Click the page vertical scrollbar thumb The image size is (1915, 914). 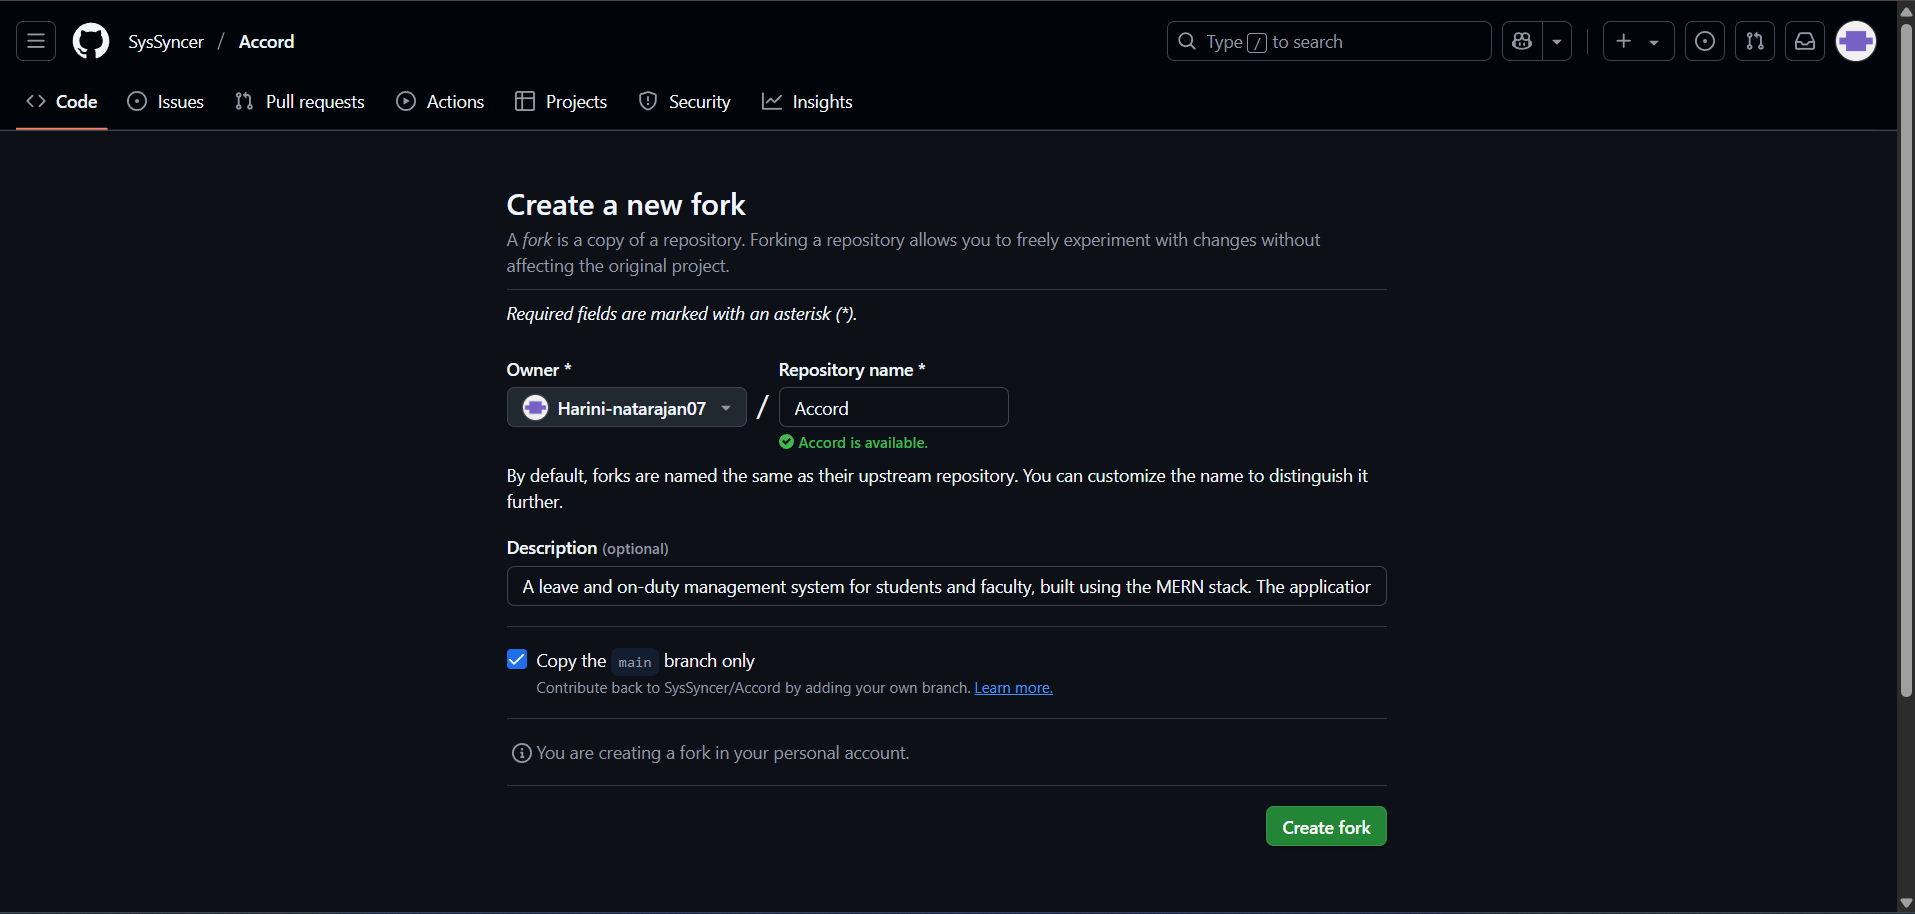click(x=1906, y=360)
